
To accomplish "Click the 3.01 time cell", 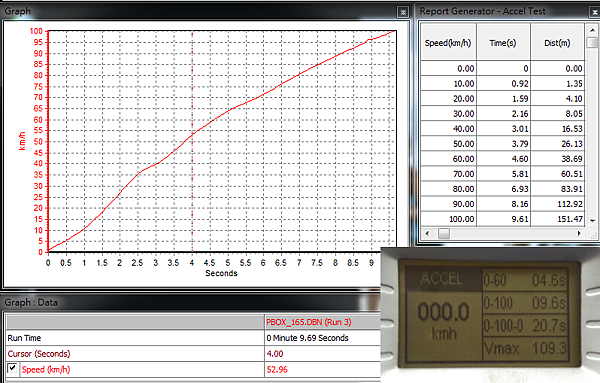I will [503, 129].
